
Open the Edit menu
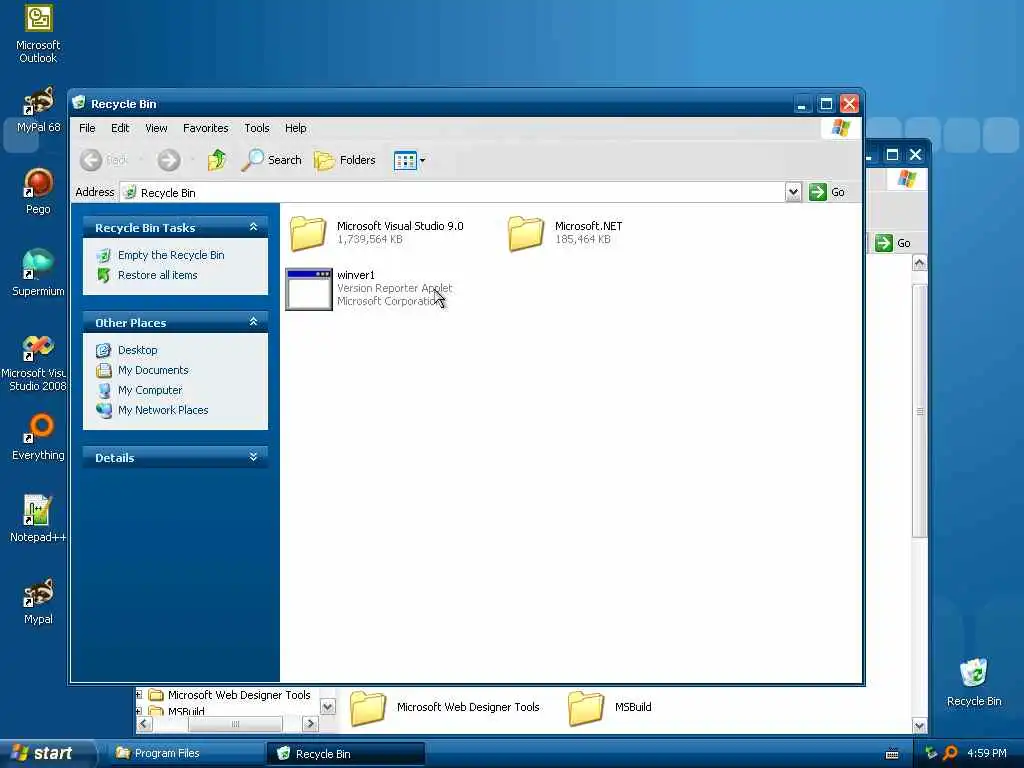120,128
